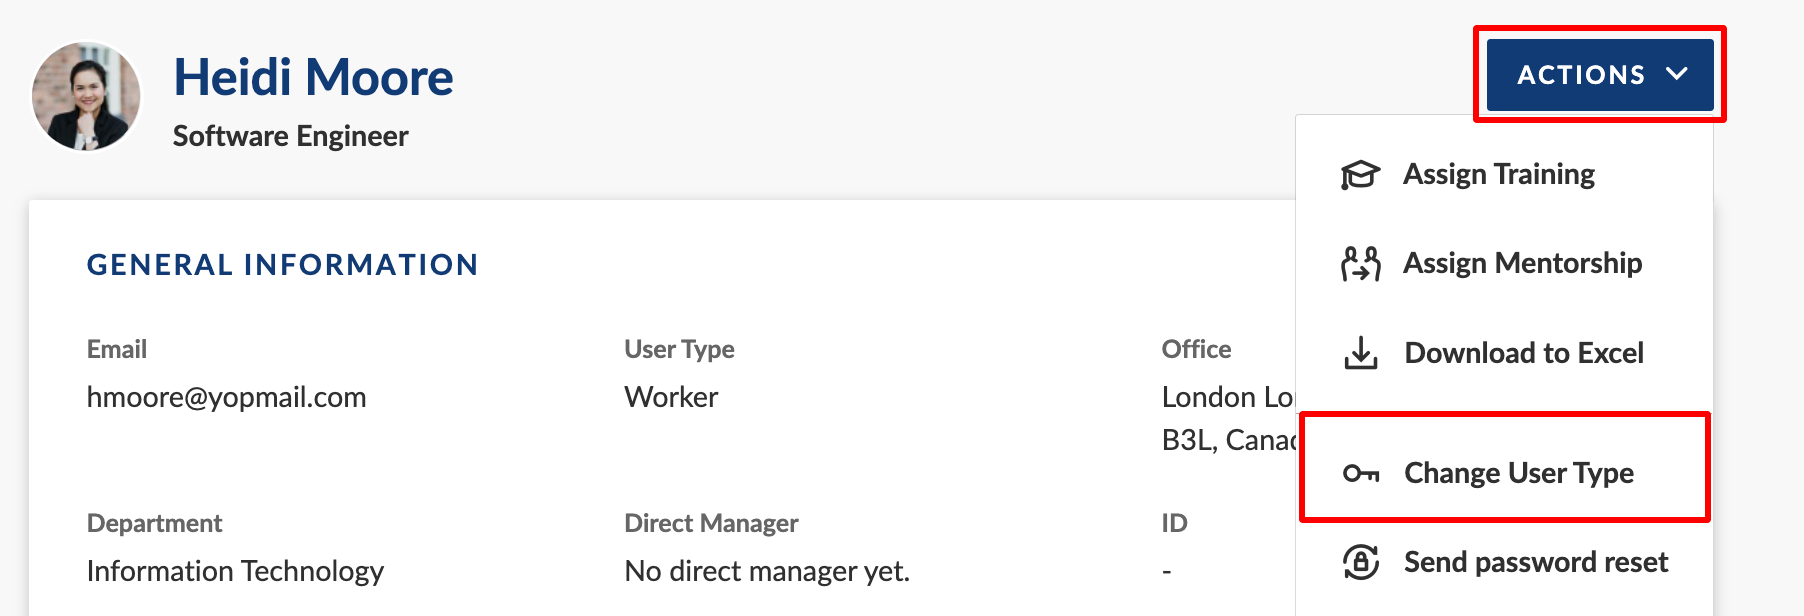The width and height of the screenshot is (1804, 616).
Task: Click Heidi Moore's profile photo
Action: [x=87, y=97]
